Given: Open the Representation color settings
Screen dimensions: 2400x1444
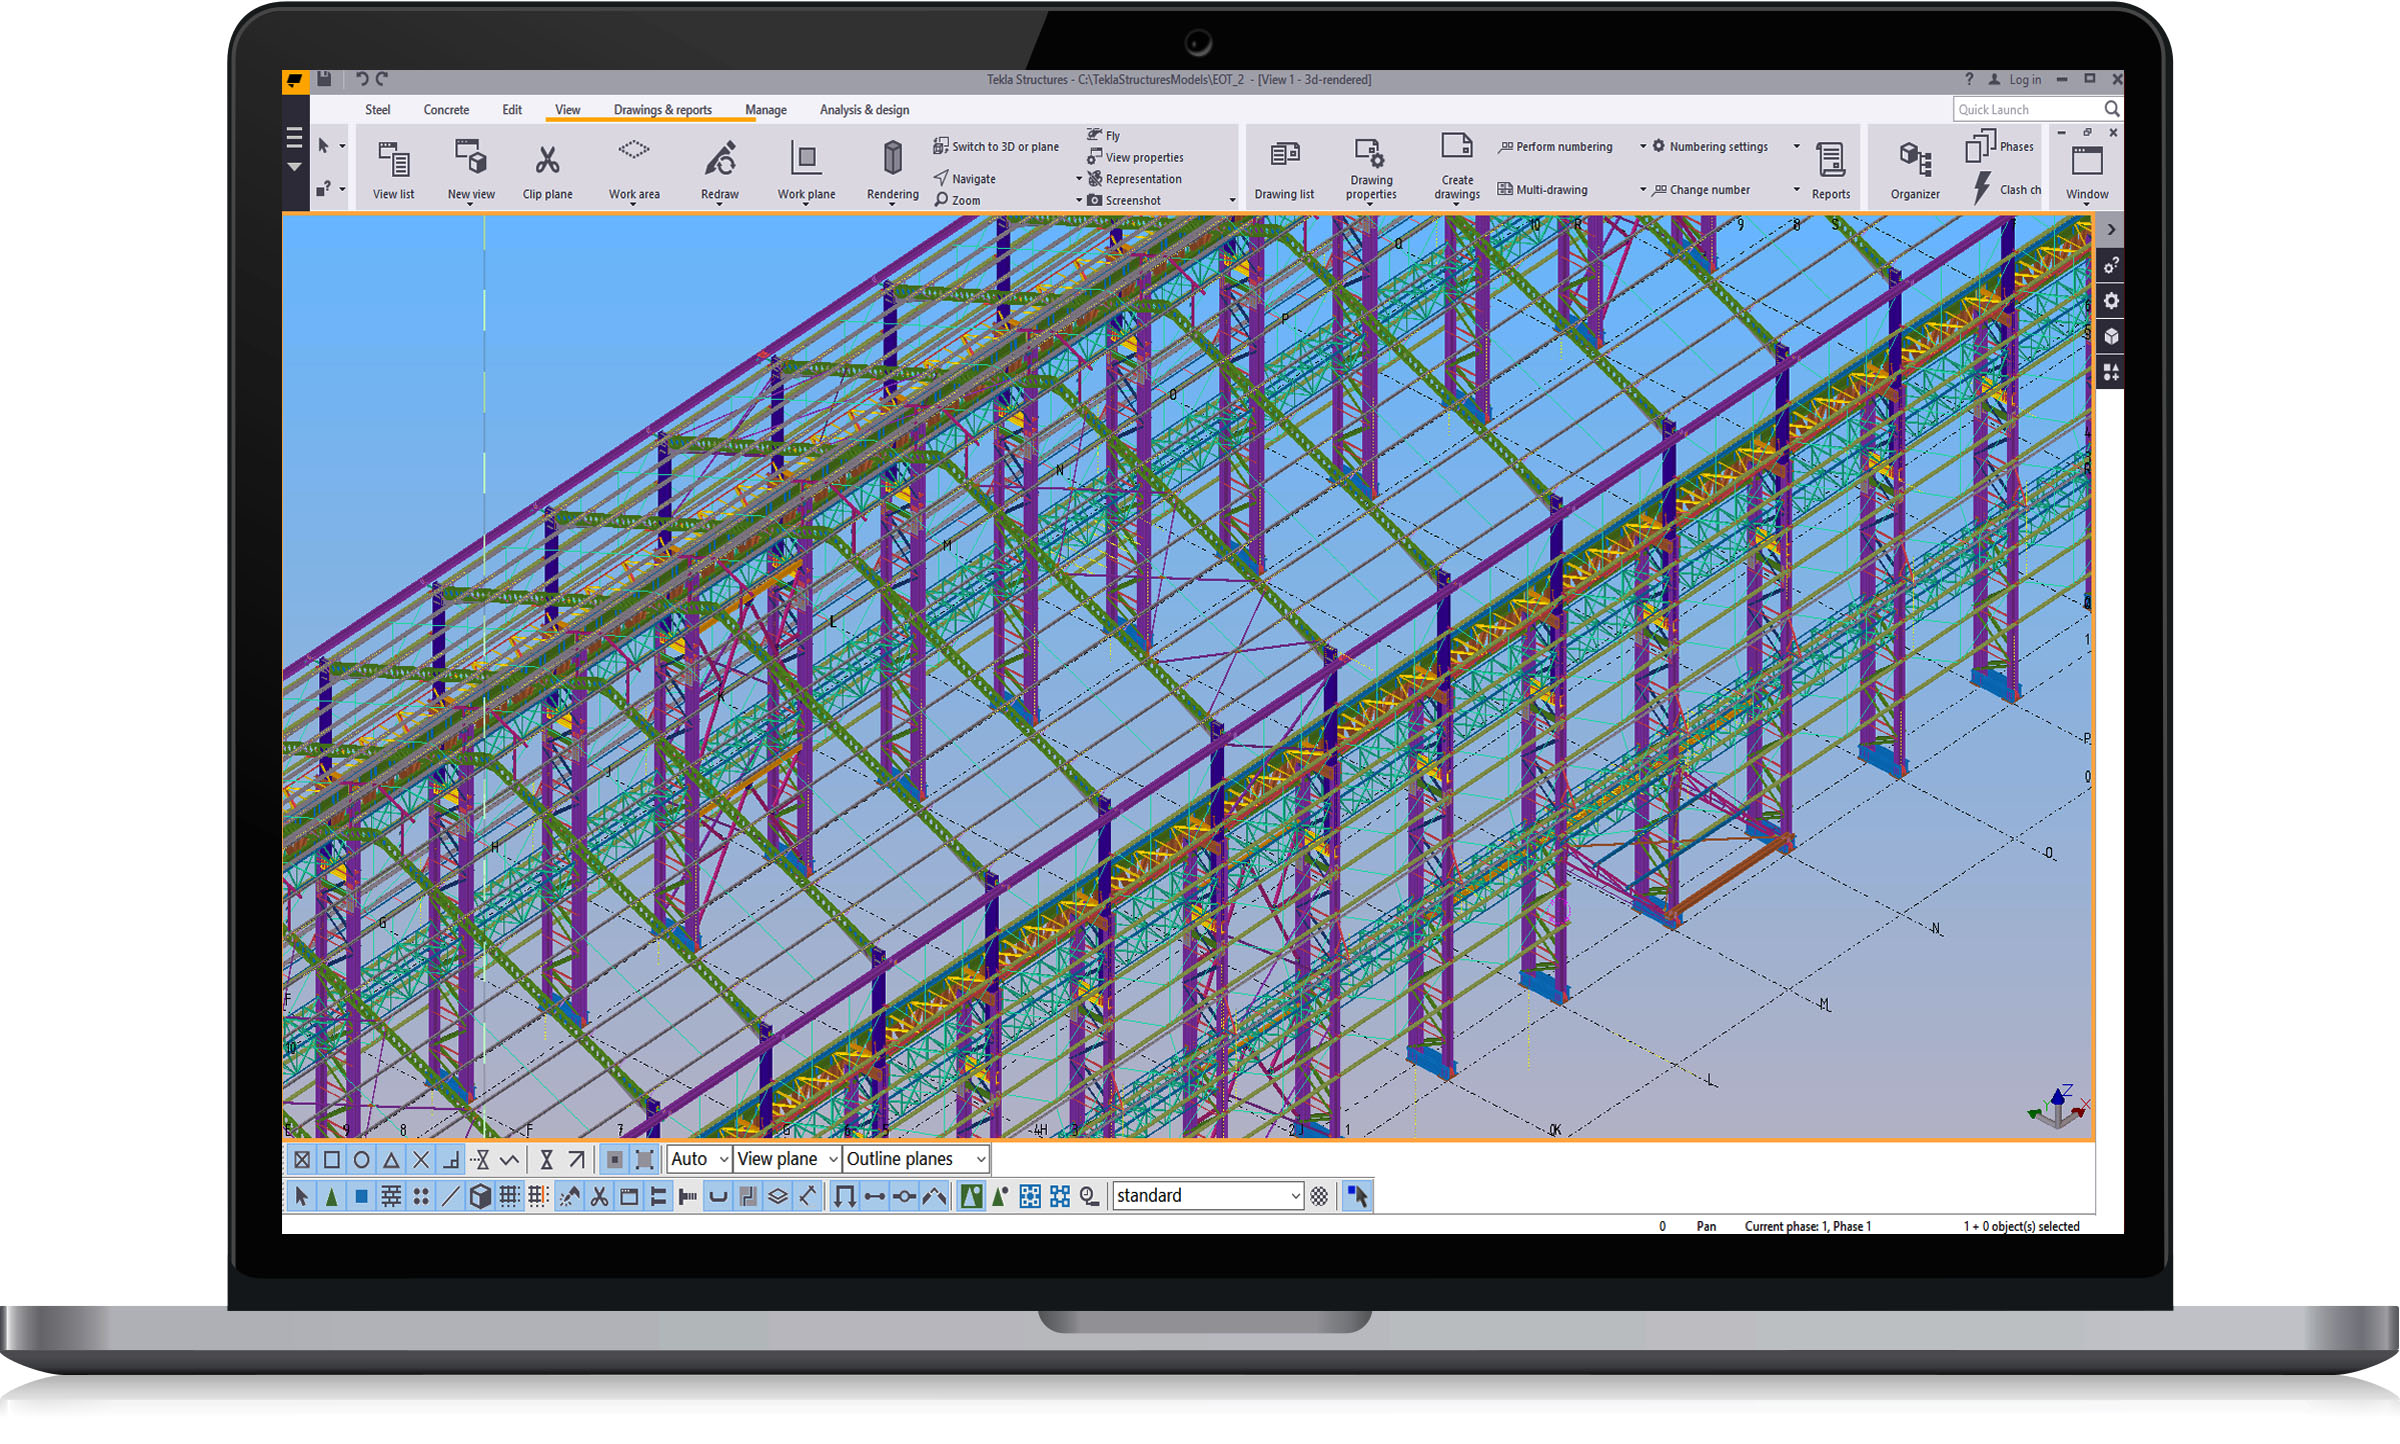Looking at the screenshot, I should [x=1142, y=179].
